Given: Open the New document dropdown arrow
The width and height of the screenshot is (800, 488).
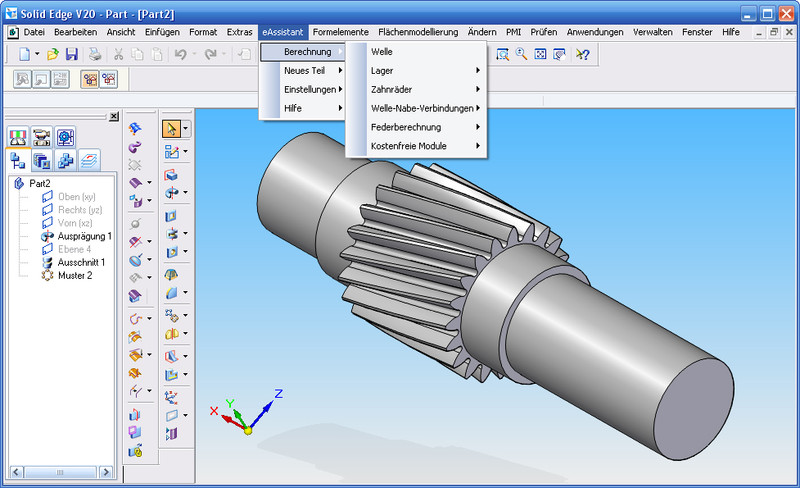Looking at the screenshot, I should click(37, 54).
